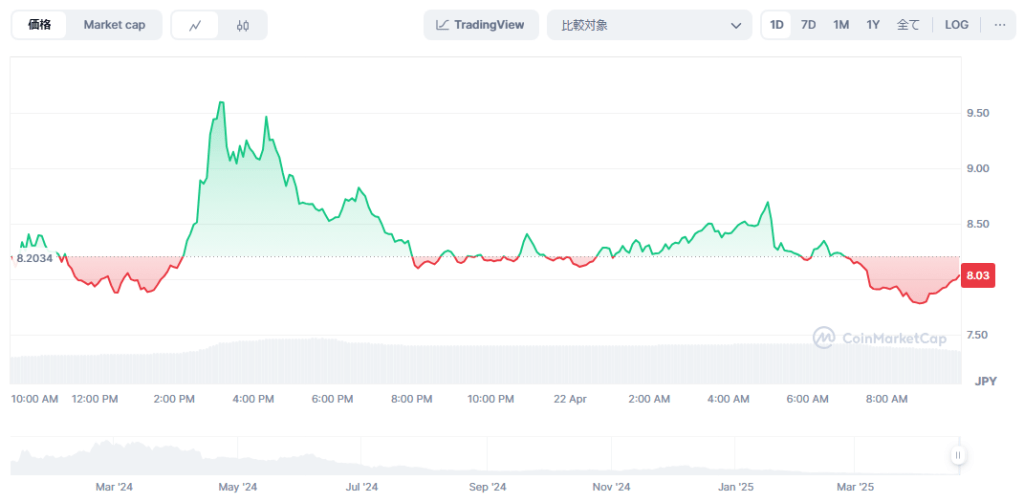The image size is (1024, 503).
Task: Expand the 比較対象 compare dropdown
Action: [649, 25]
